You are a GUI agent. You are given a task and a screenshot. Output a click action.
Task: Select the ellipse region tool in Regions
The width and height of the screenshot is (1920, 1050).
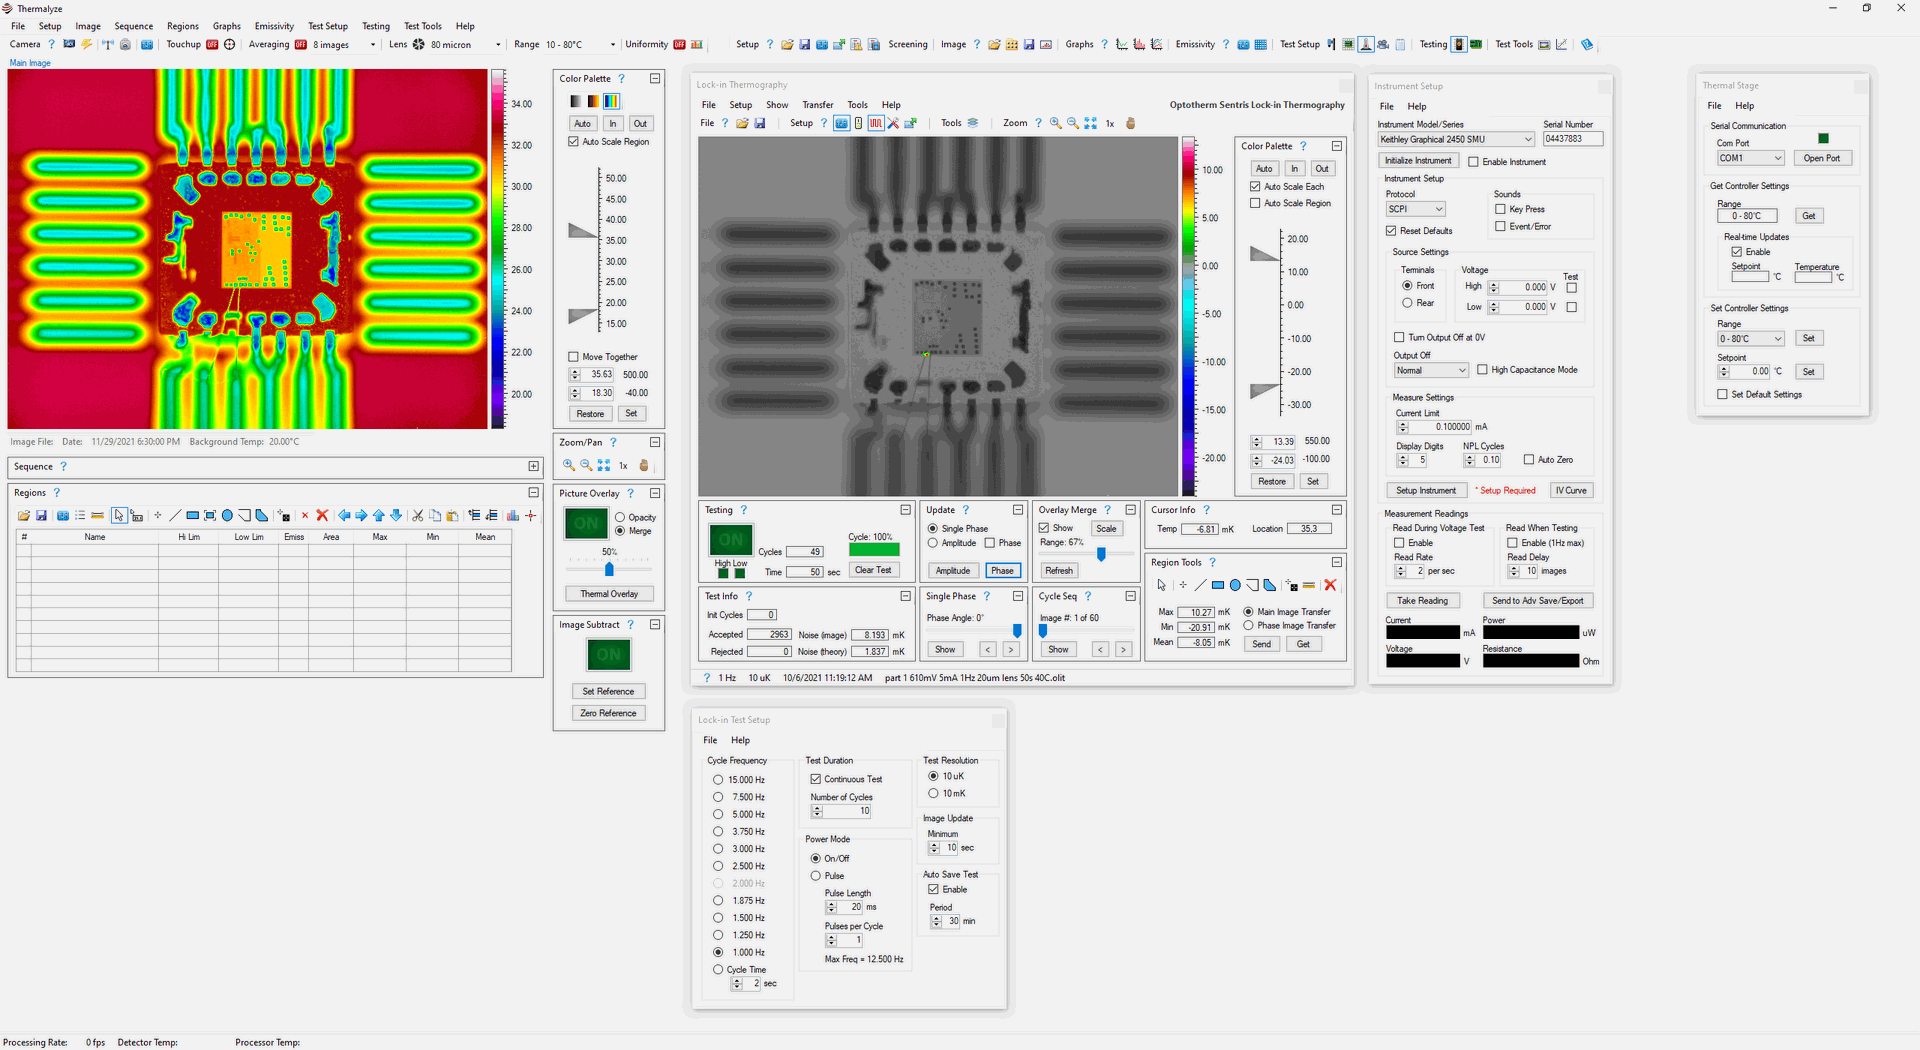(227, 516)
